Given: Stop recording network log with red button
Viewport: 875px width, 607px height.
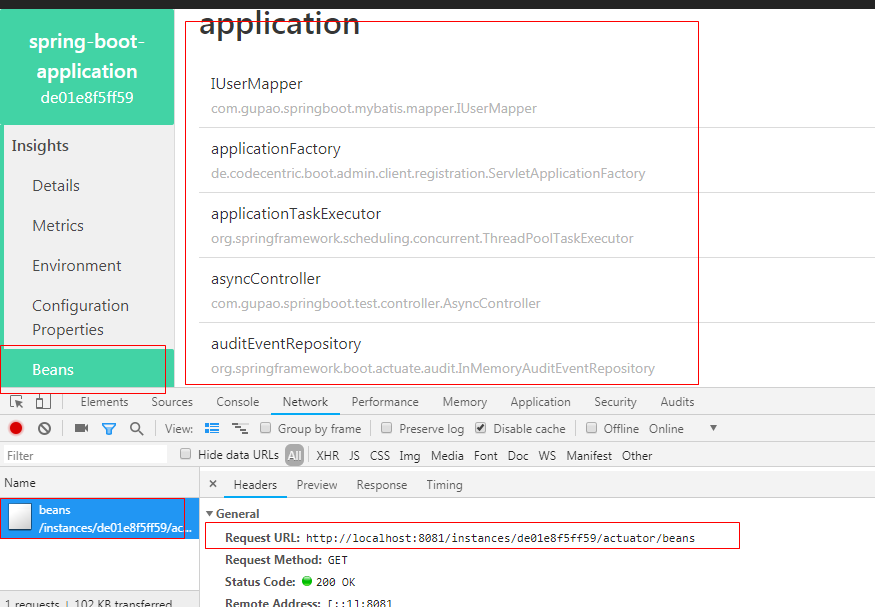Looking at the screenshot, I should tap(16, 428).
